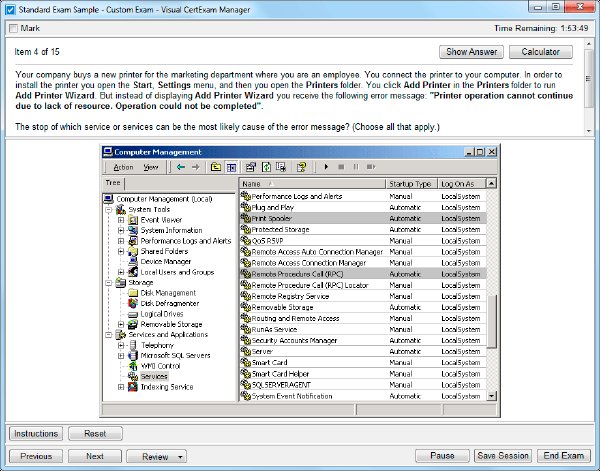Image resolution: width=600 pixels, height=471 pixels.
Task: Check the Mark checkbox
Action: (13, 28)
